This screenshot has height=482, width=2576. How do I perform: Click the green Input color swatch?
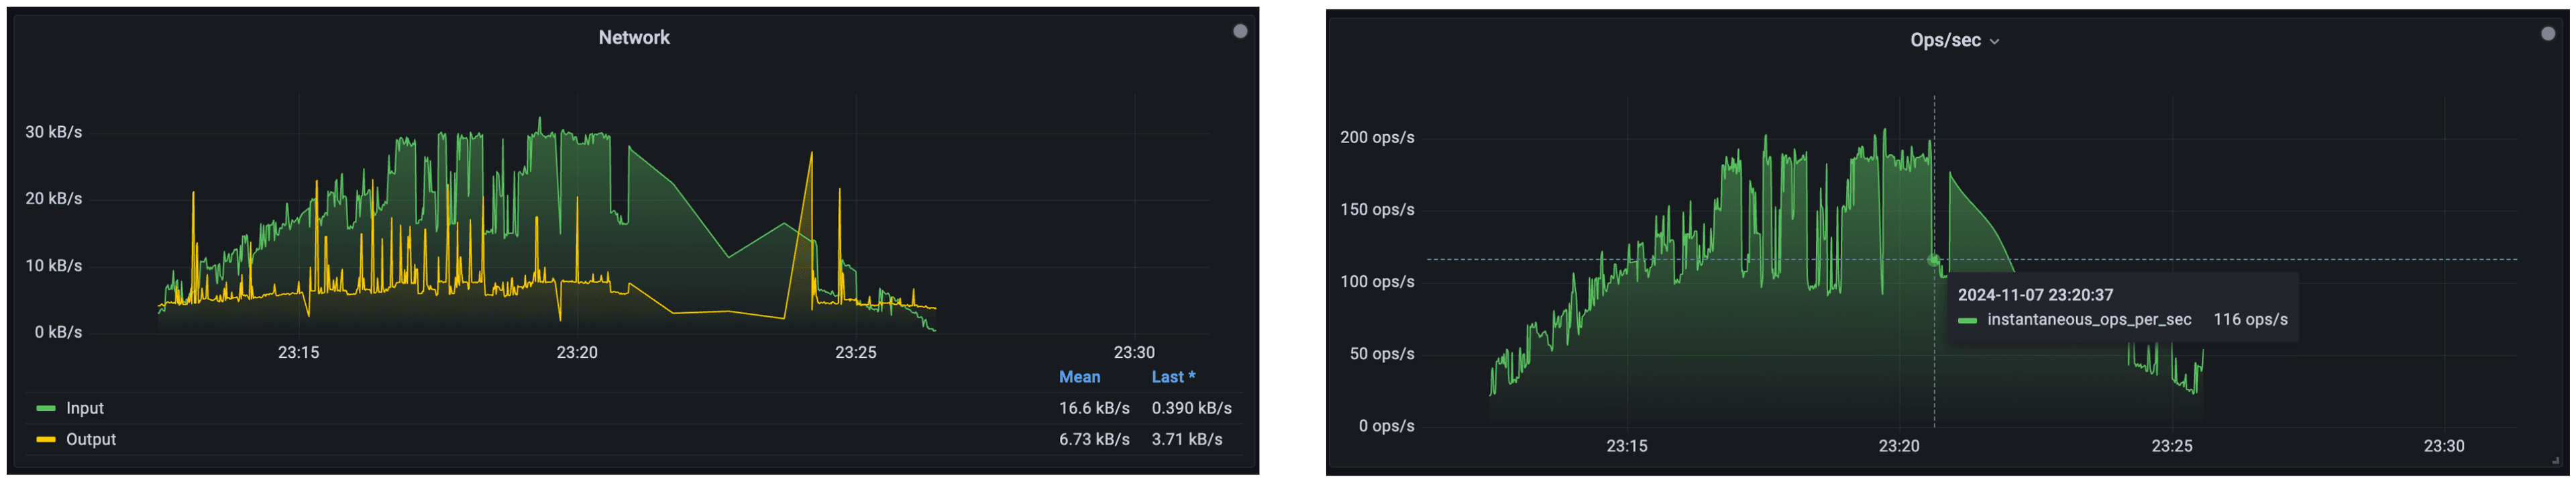click(46, 408)
